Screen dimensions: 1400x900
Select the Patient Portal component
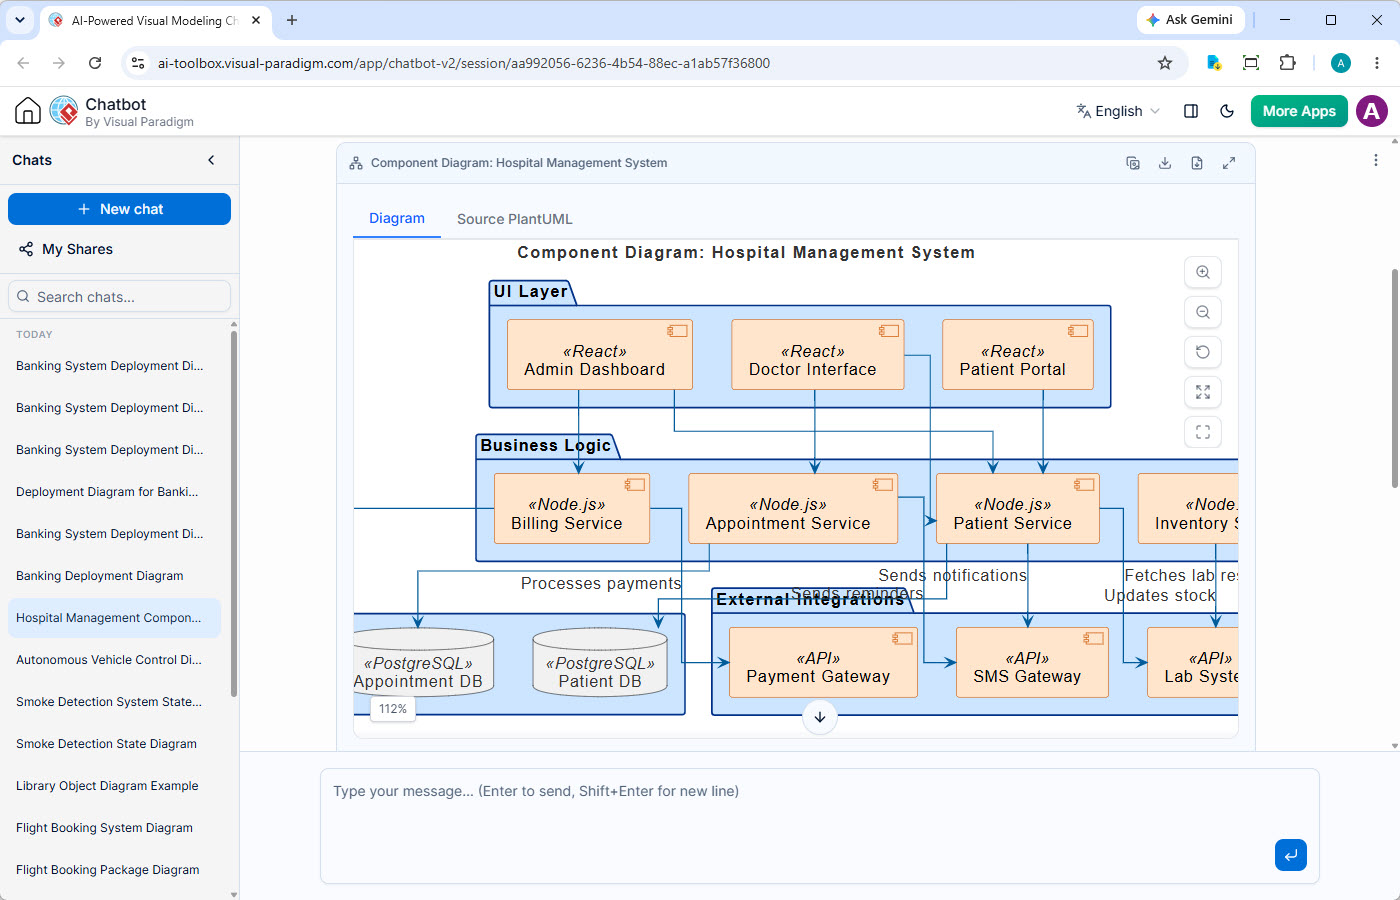[x=1018, y=355]
